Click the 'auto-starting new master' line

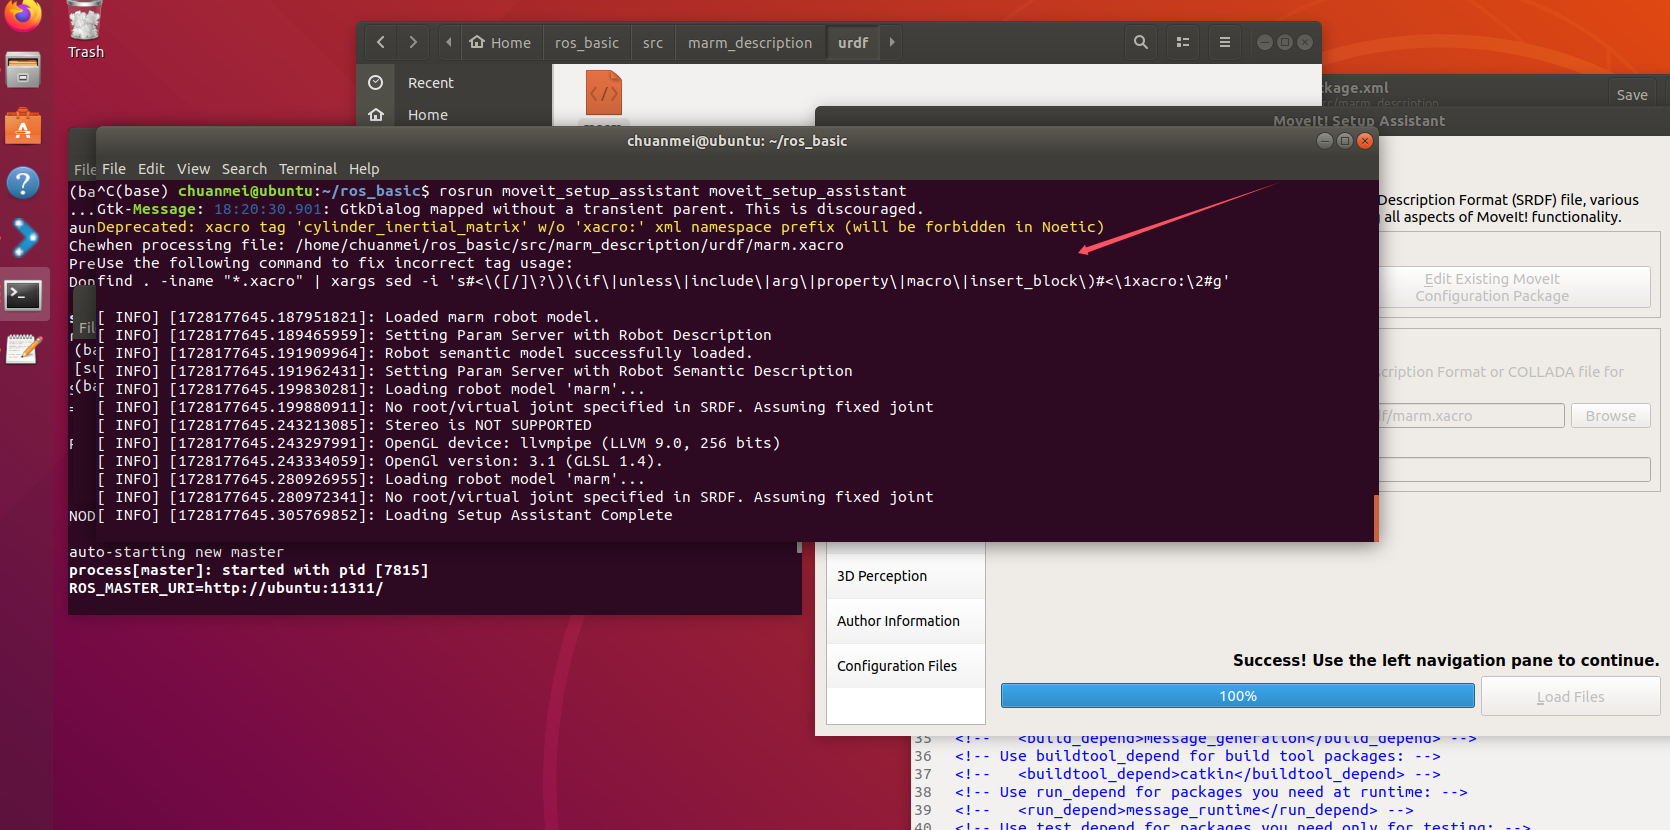176,552
